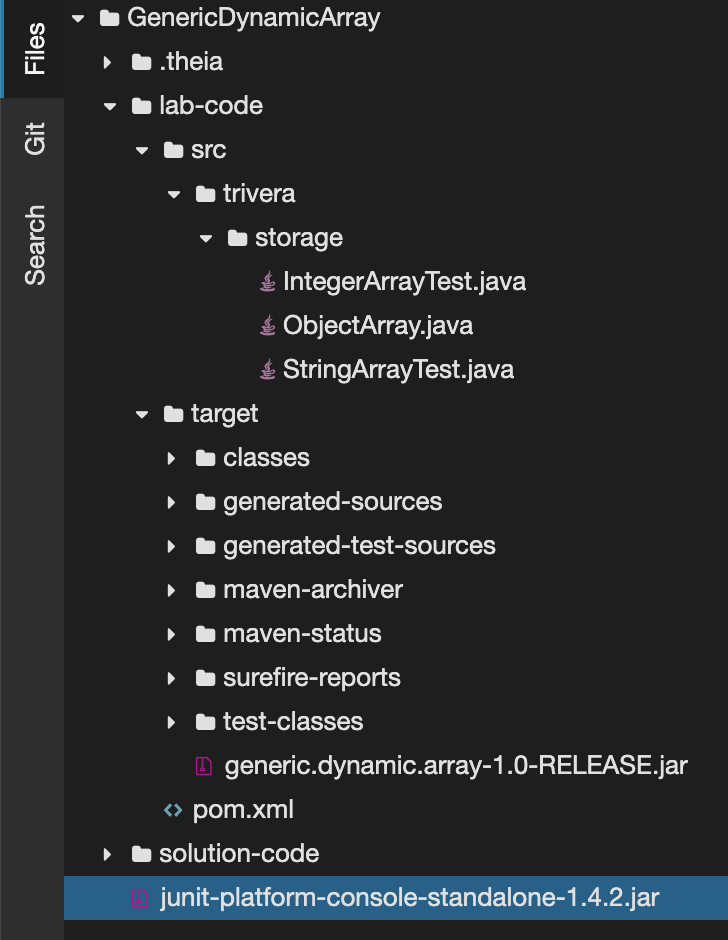
Task: Click the XML icon next to pom.xml
Action: click(x=173, y=810)
